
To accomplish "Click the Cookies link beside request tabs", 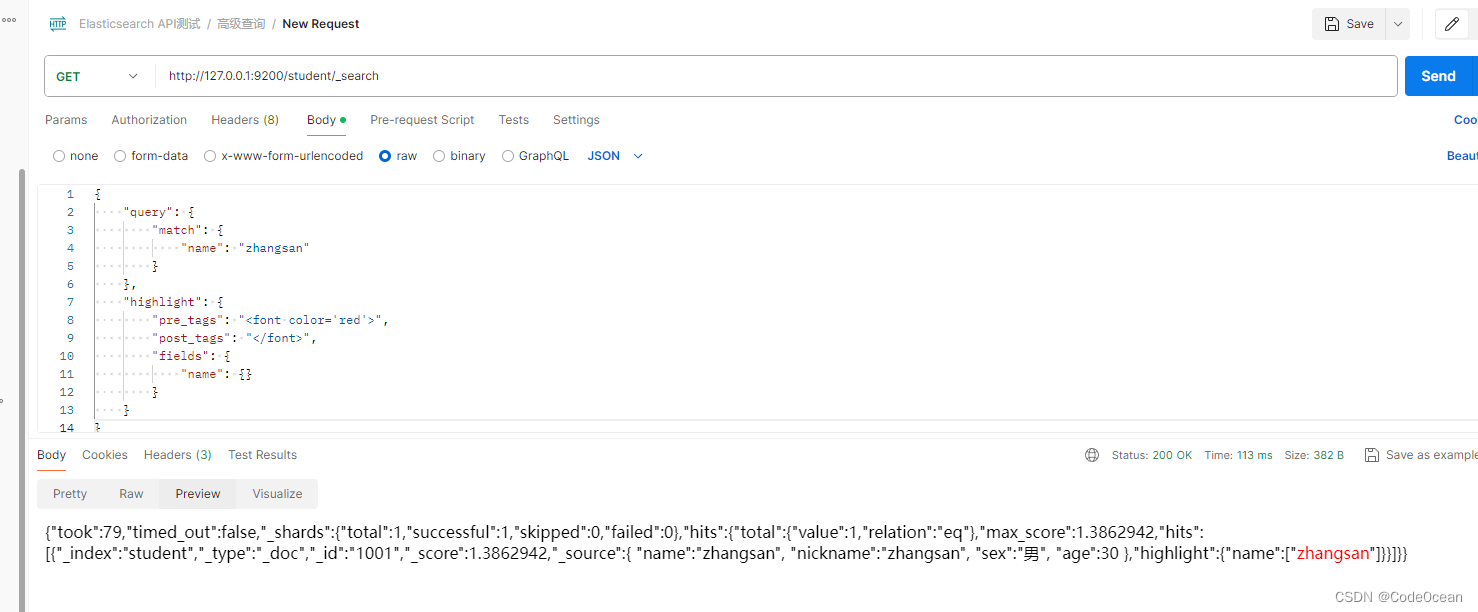I will click(x=1466, y=120).
